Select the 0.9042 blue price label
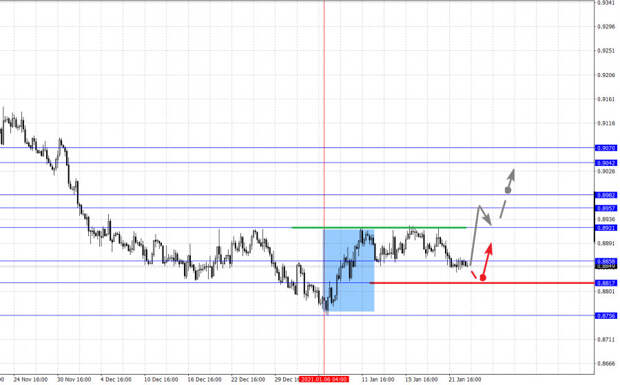 tap(606, 163)
